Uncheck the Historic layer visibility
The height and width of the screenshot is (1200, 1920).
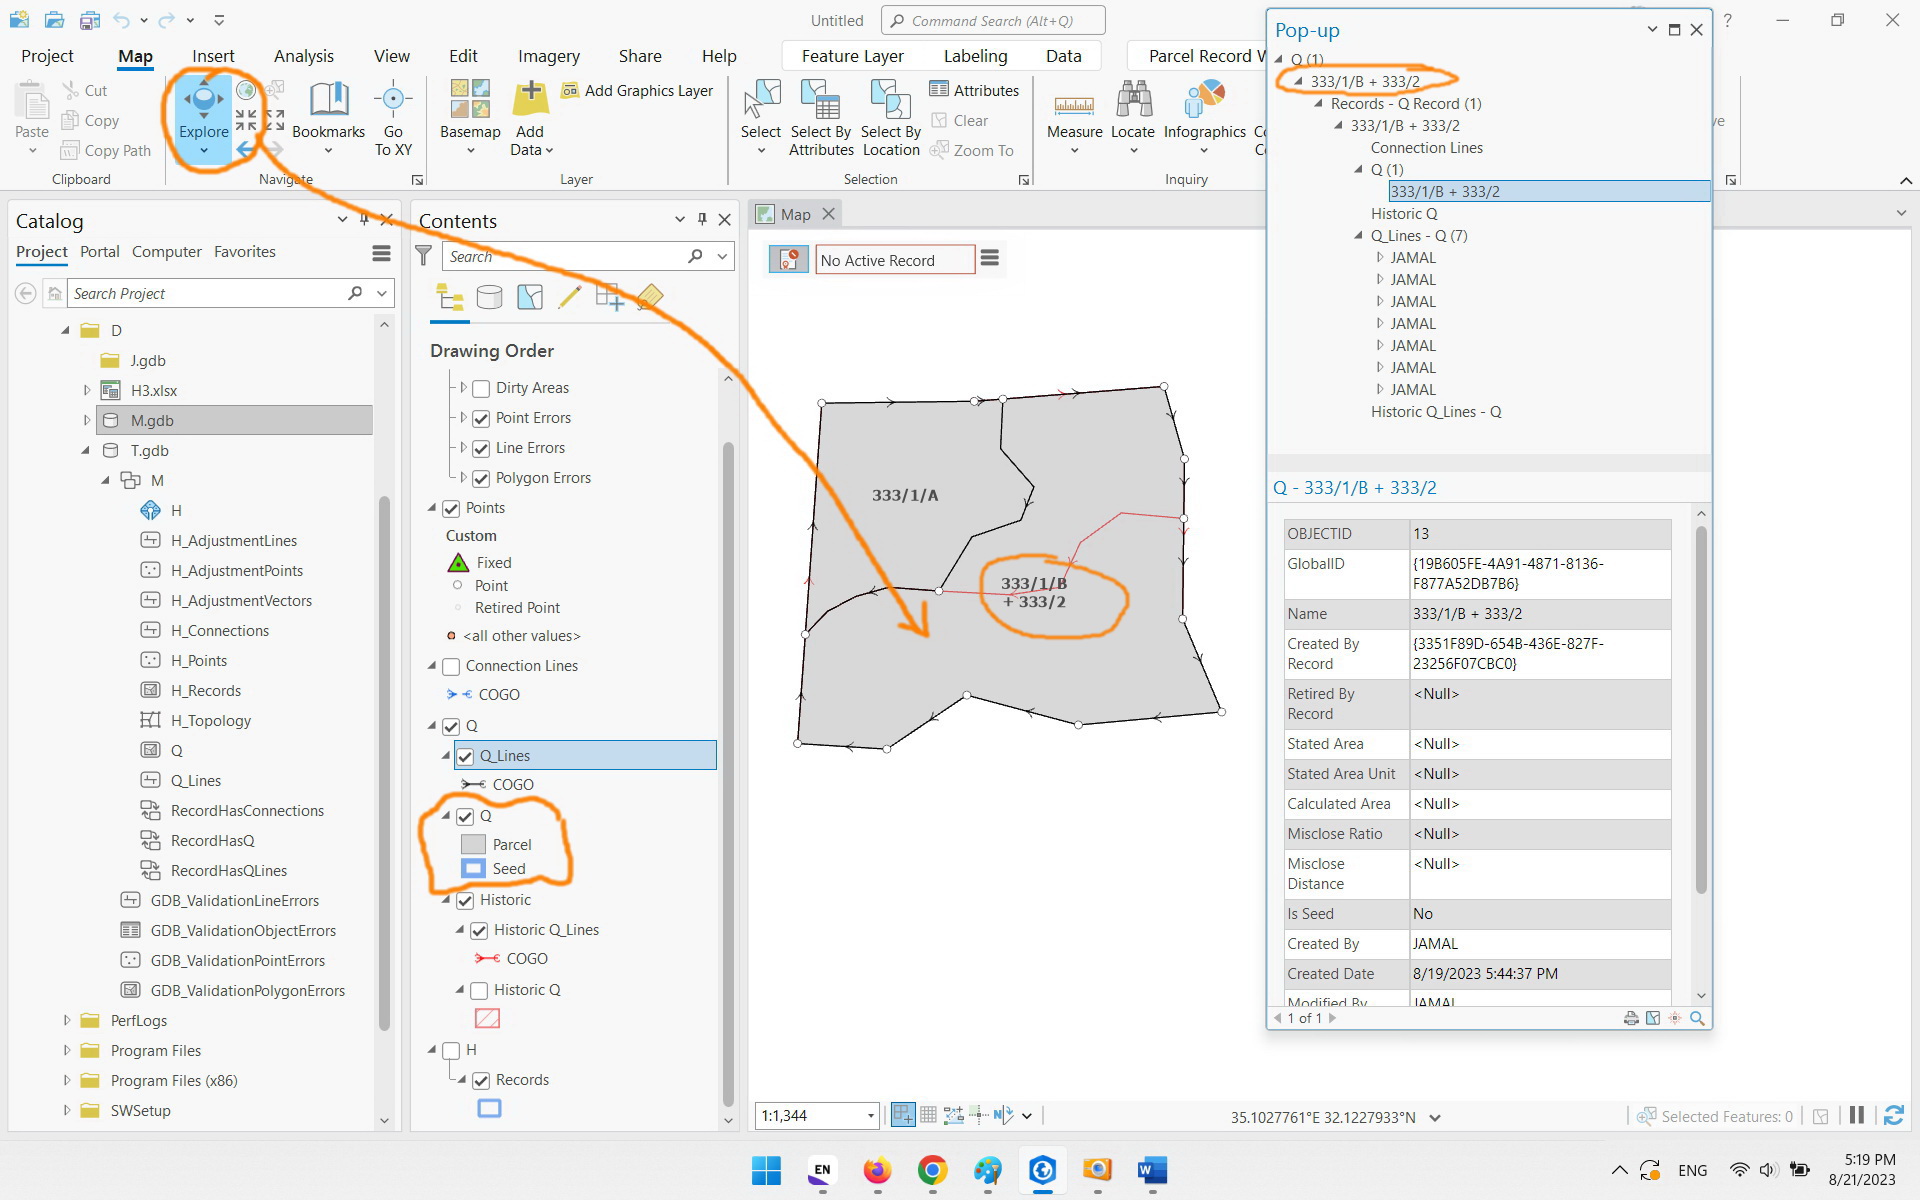[x=466, y=900]
